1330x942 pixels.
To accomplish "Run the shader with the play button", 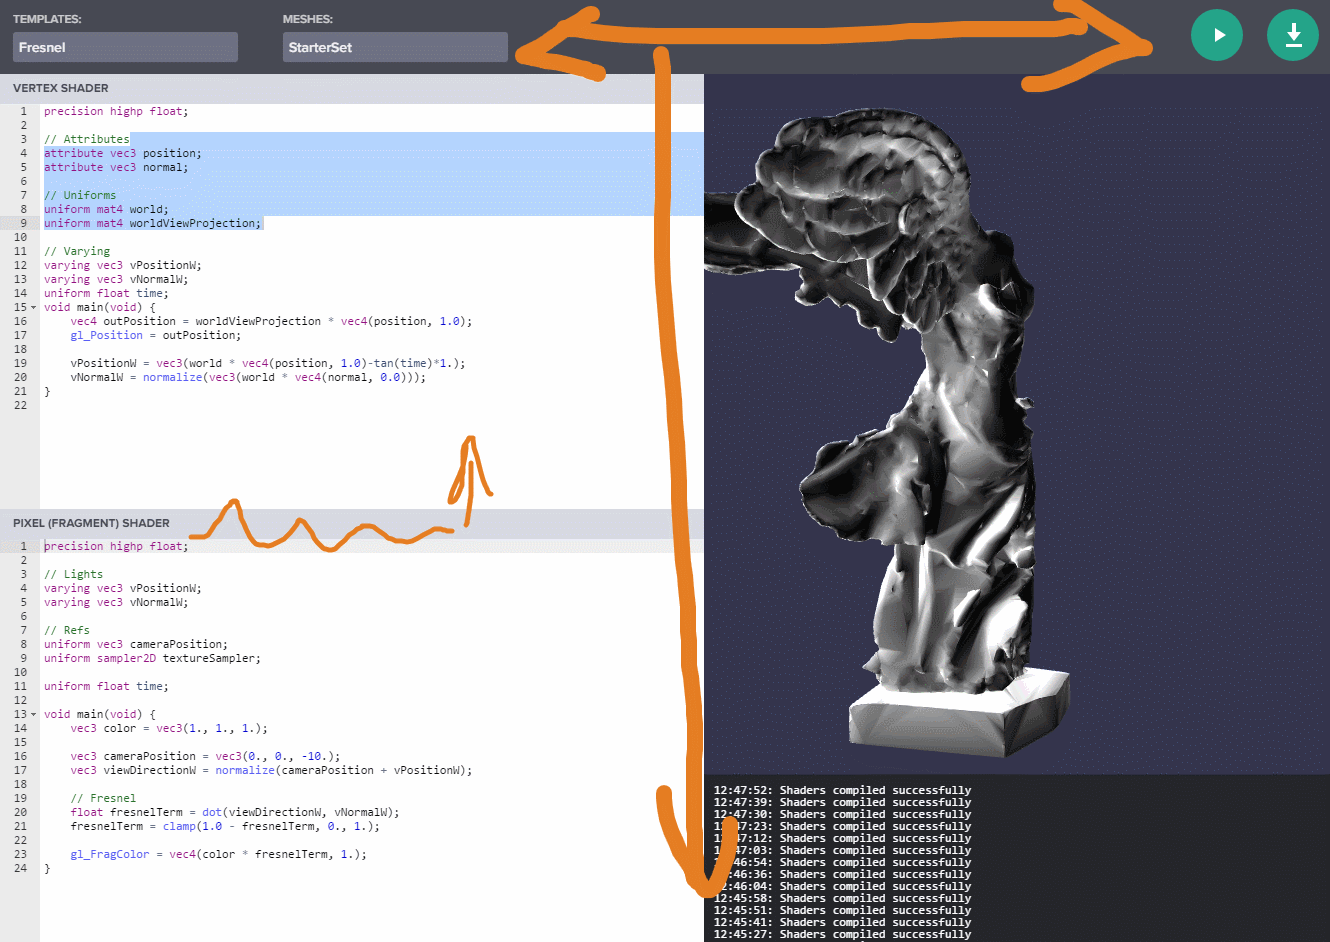I will (x=1217, y=35).
